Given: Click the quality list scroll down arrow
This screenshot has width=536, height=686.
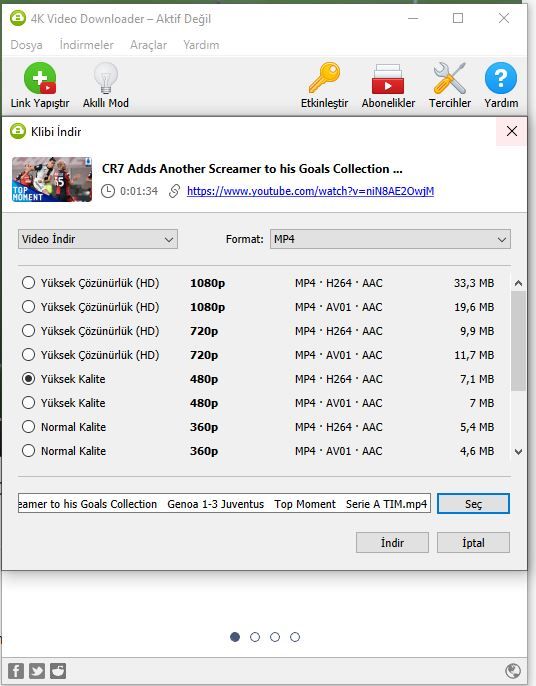Looking at the screenshot, I should (x=518, y=452).
